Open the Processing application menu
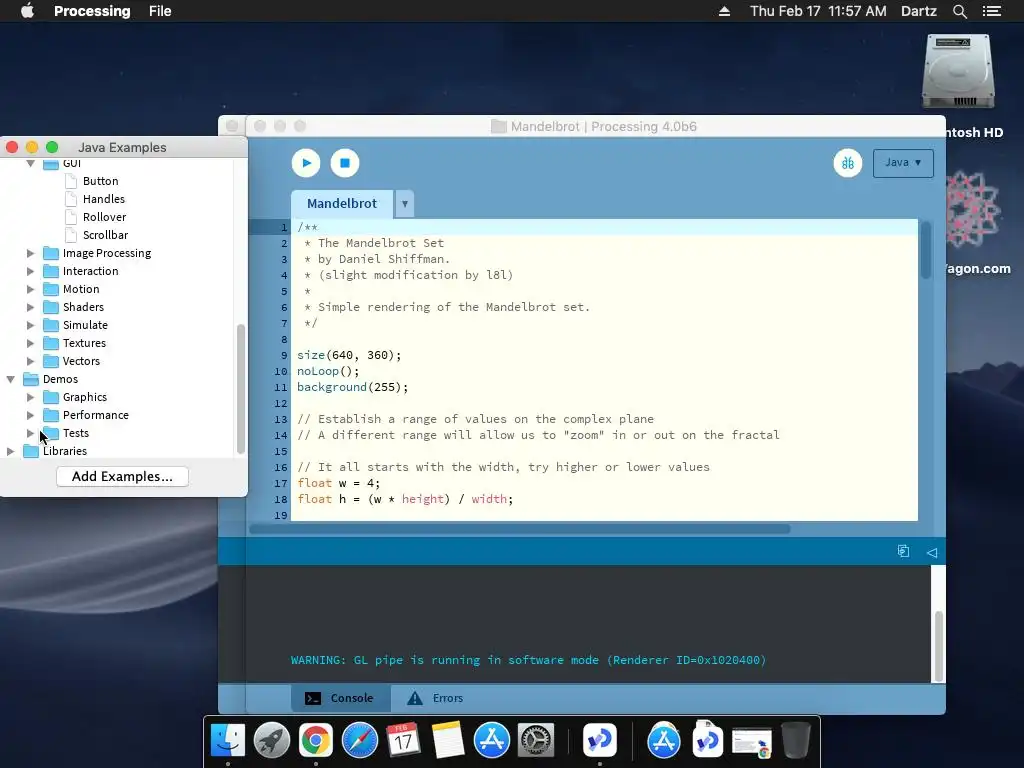Screen dimensions: 1024x768 pyautogui.click(x=92, y=11)
